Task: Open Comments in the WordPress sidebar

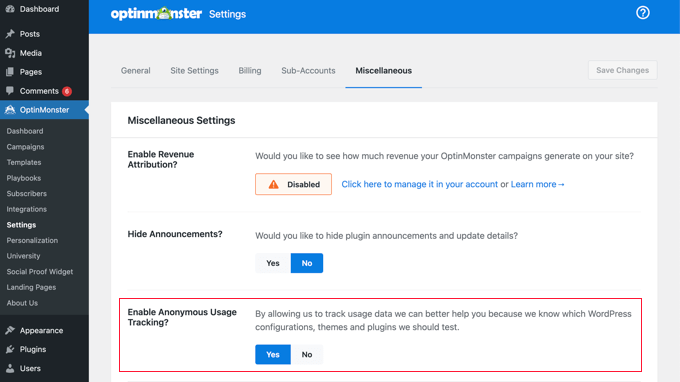Action: point(39,91)
